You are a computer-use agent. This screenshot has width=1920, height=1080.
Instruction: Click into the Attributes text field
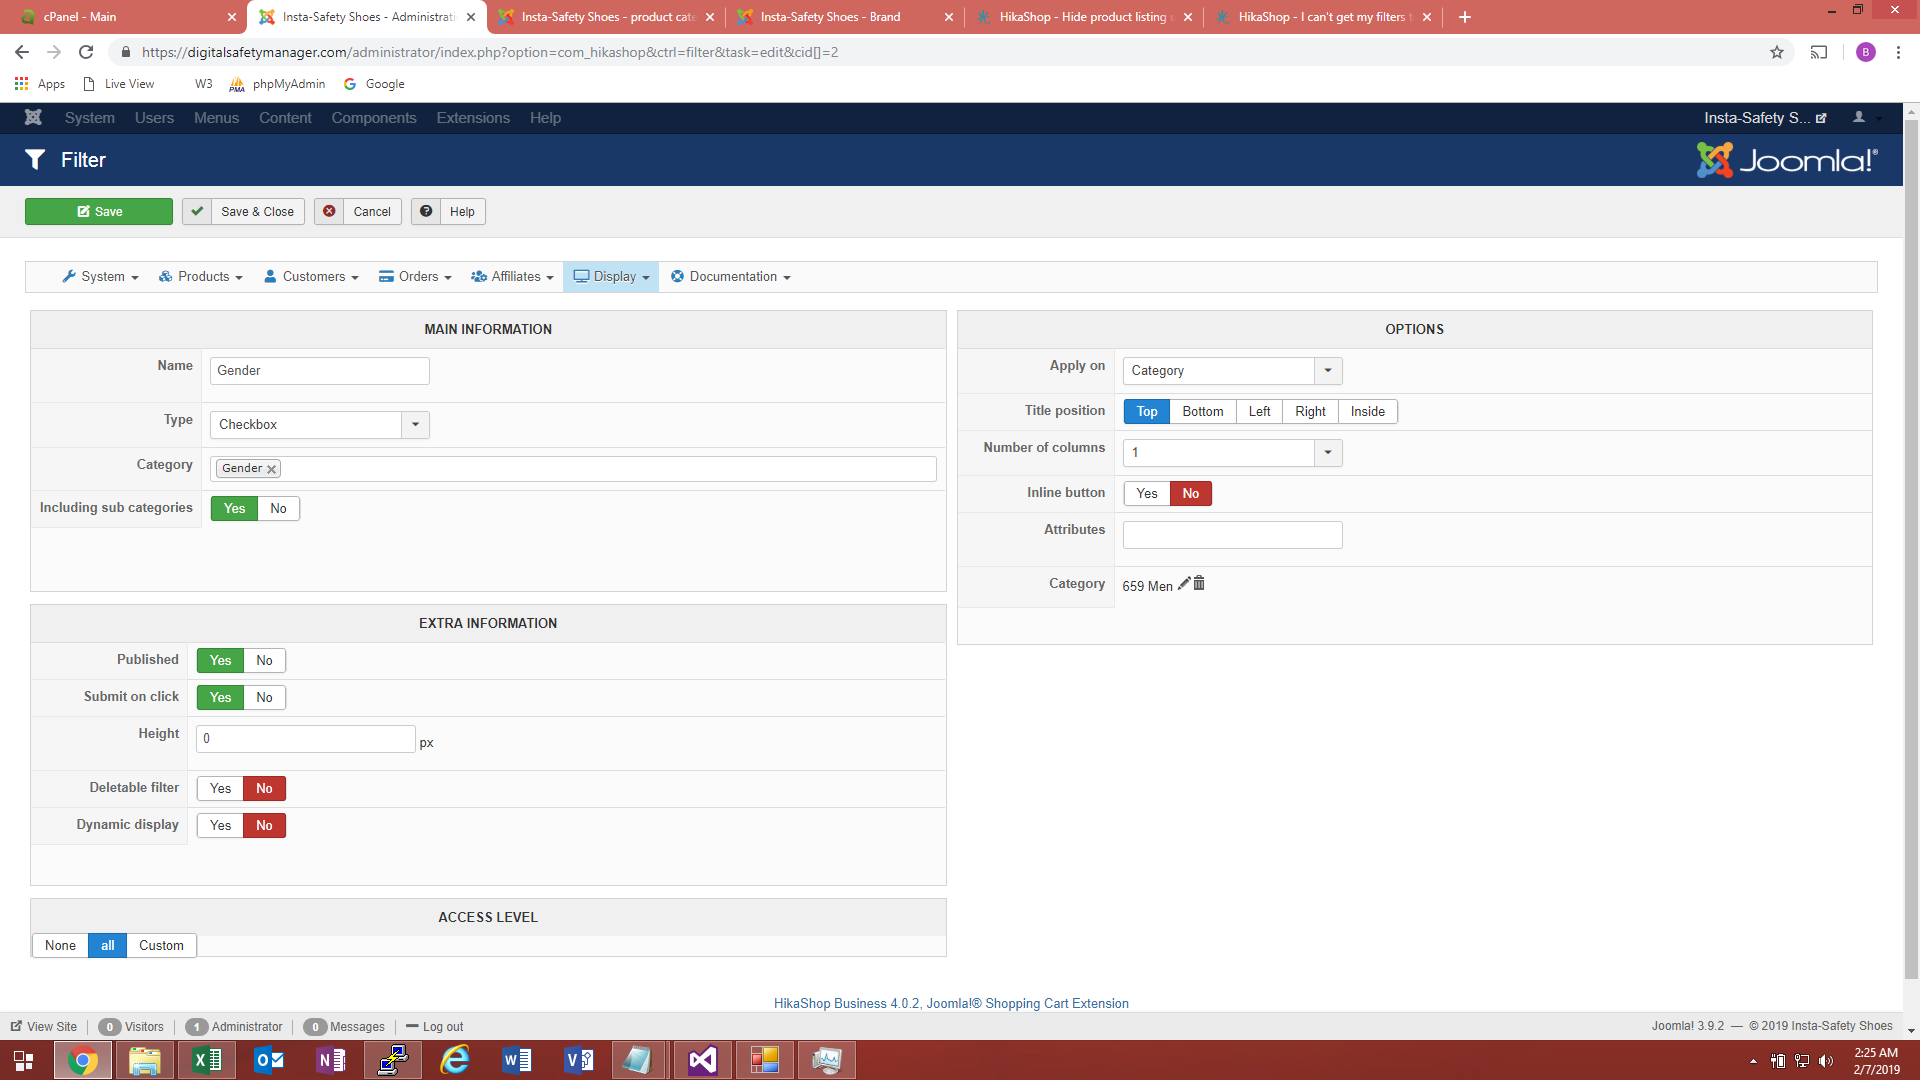pyautogui.click(x=1232, y=535)
